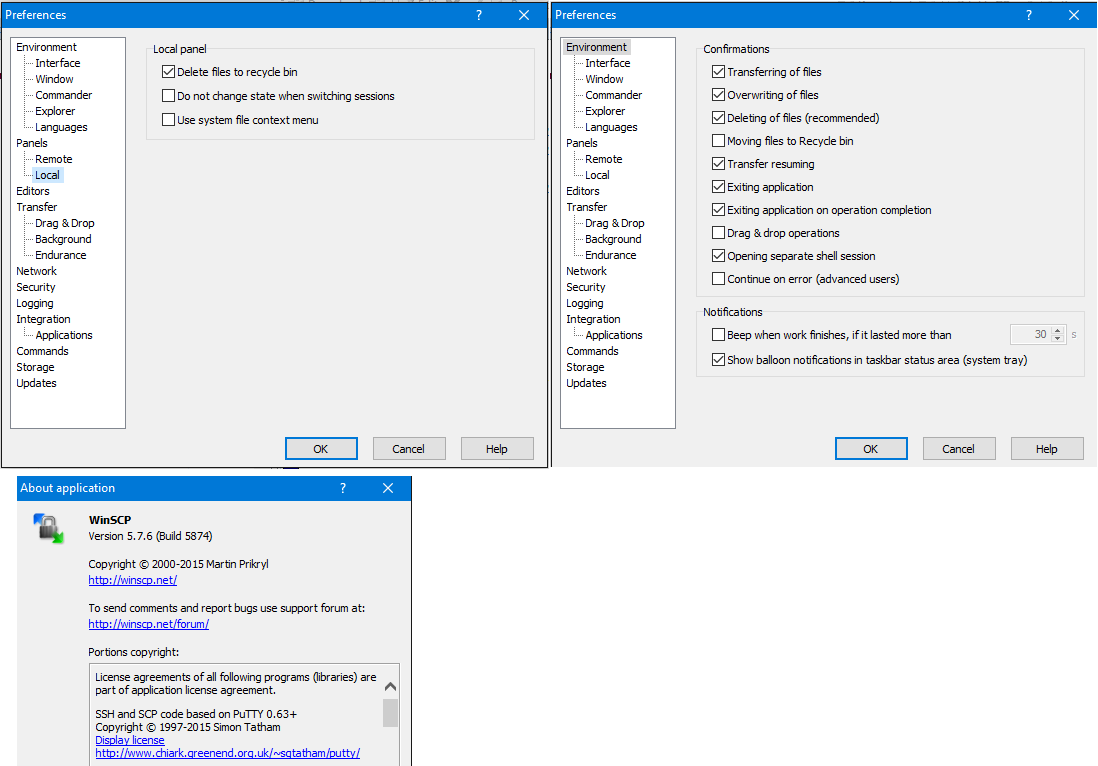
Task: Disable 'Show balloon notifications' checkbox
Action: pos(718,360)
